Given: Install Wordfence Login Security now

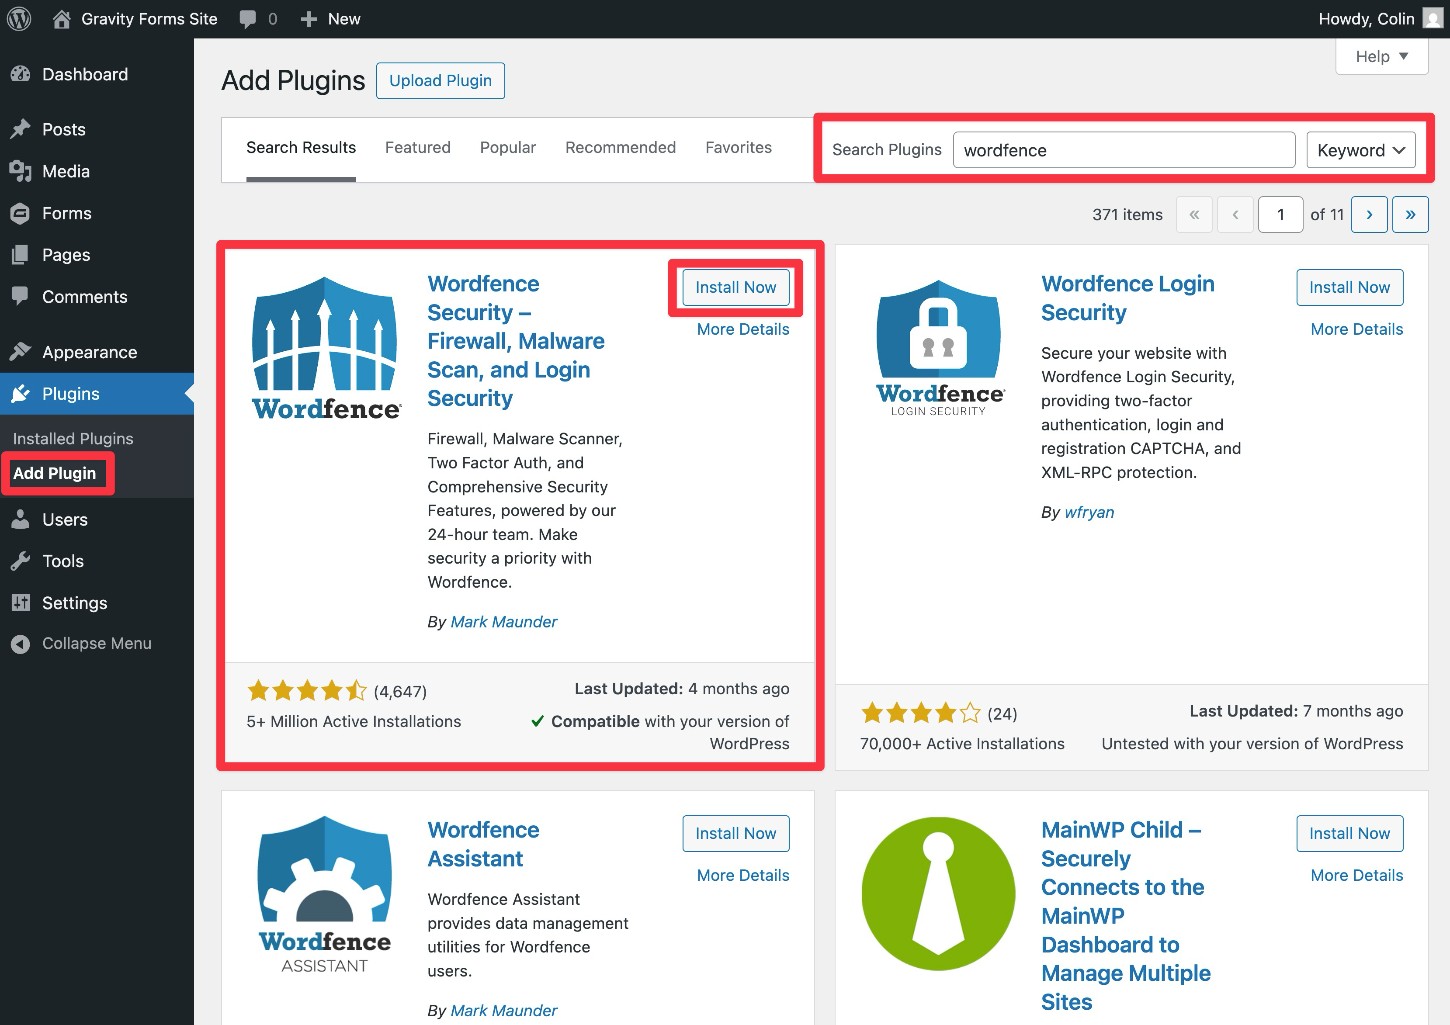Looking at the screenshot, I should [x=1350, y=287].
